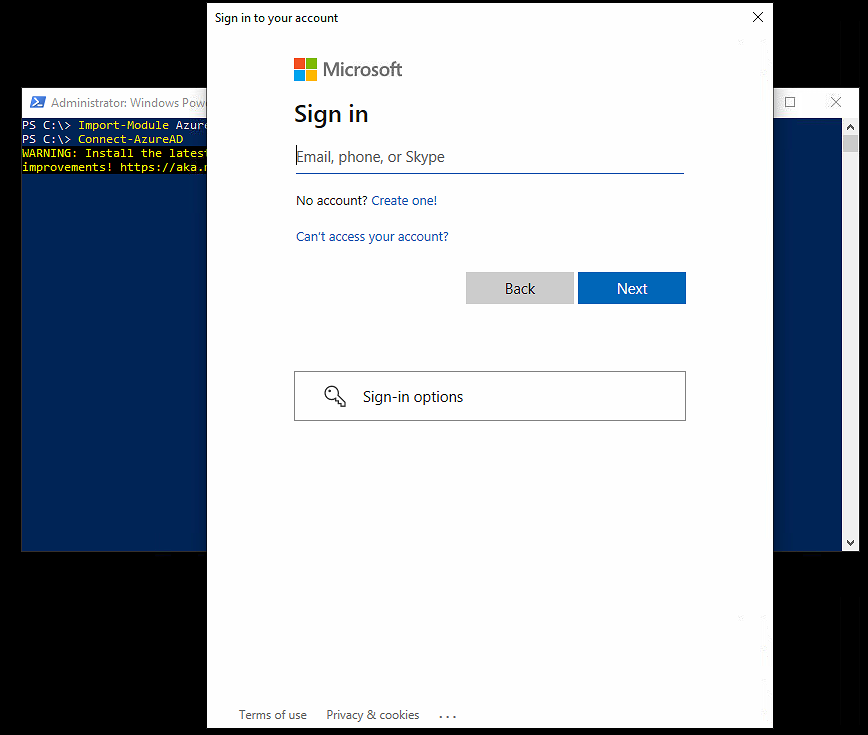
Task: Click the Email, phone, or Skype field
Action: click(489, 157)
